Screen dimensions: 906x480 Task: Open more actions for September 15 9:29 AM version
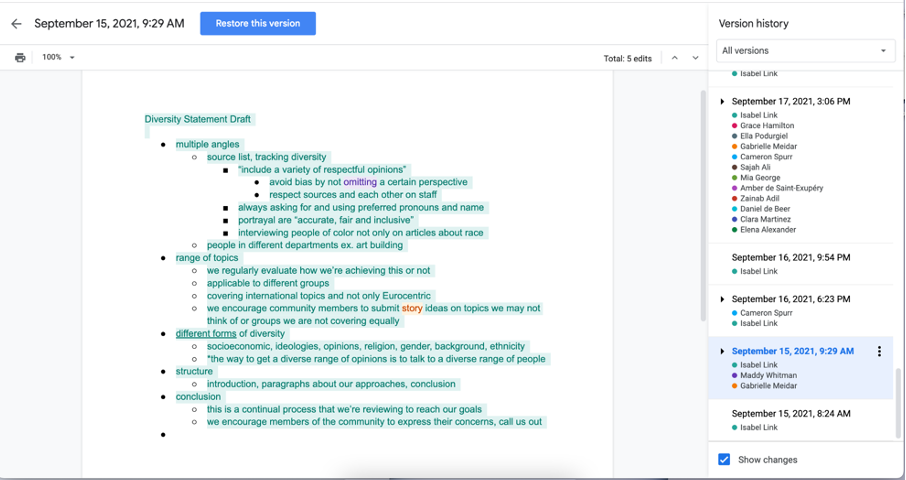879,351
